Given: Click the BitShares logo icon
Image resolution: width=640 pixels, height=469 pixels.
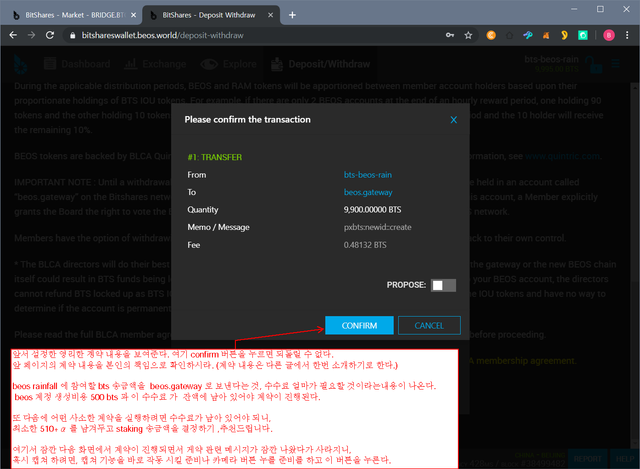Looking at the screenshot, I should [x=20, y=64].
